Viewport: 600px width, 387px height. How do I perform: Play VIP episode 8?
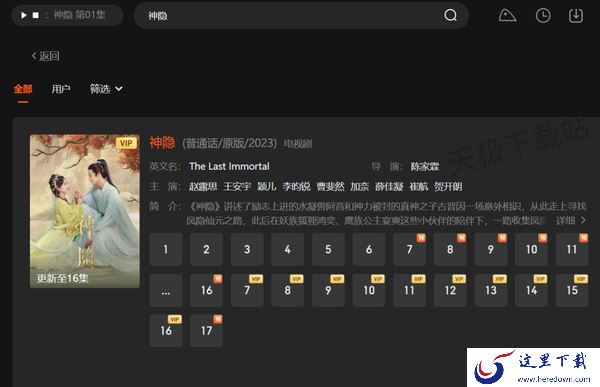[x=288, y=290]
